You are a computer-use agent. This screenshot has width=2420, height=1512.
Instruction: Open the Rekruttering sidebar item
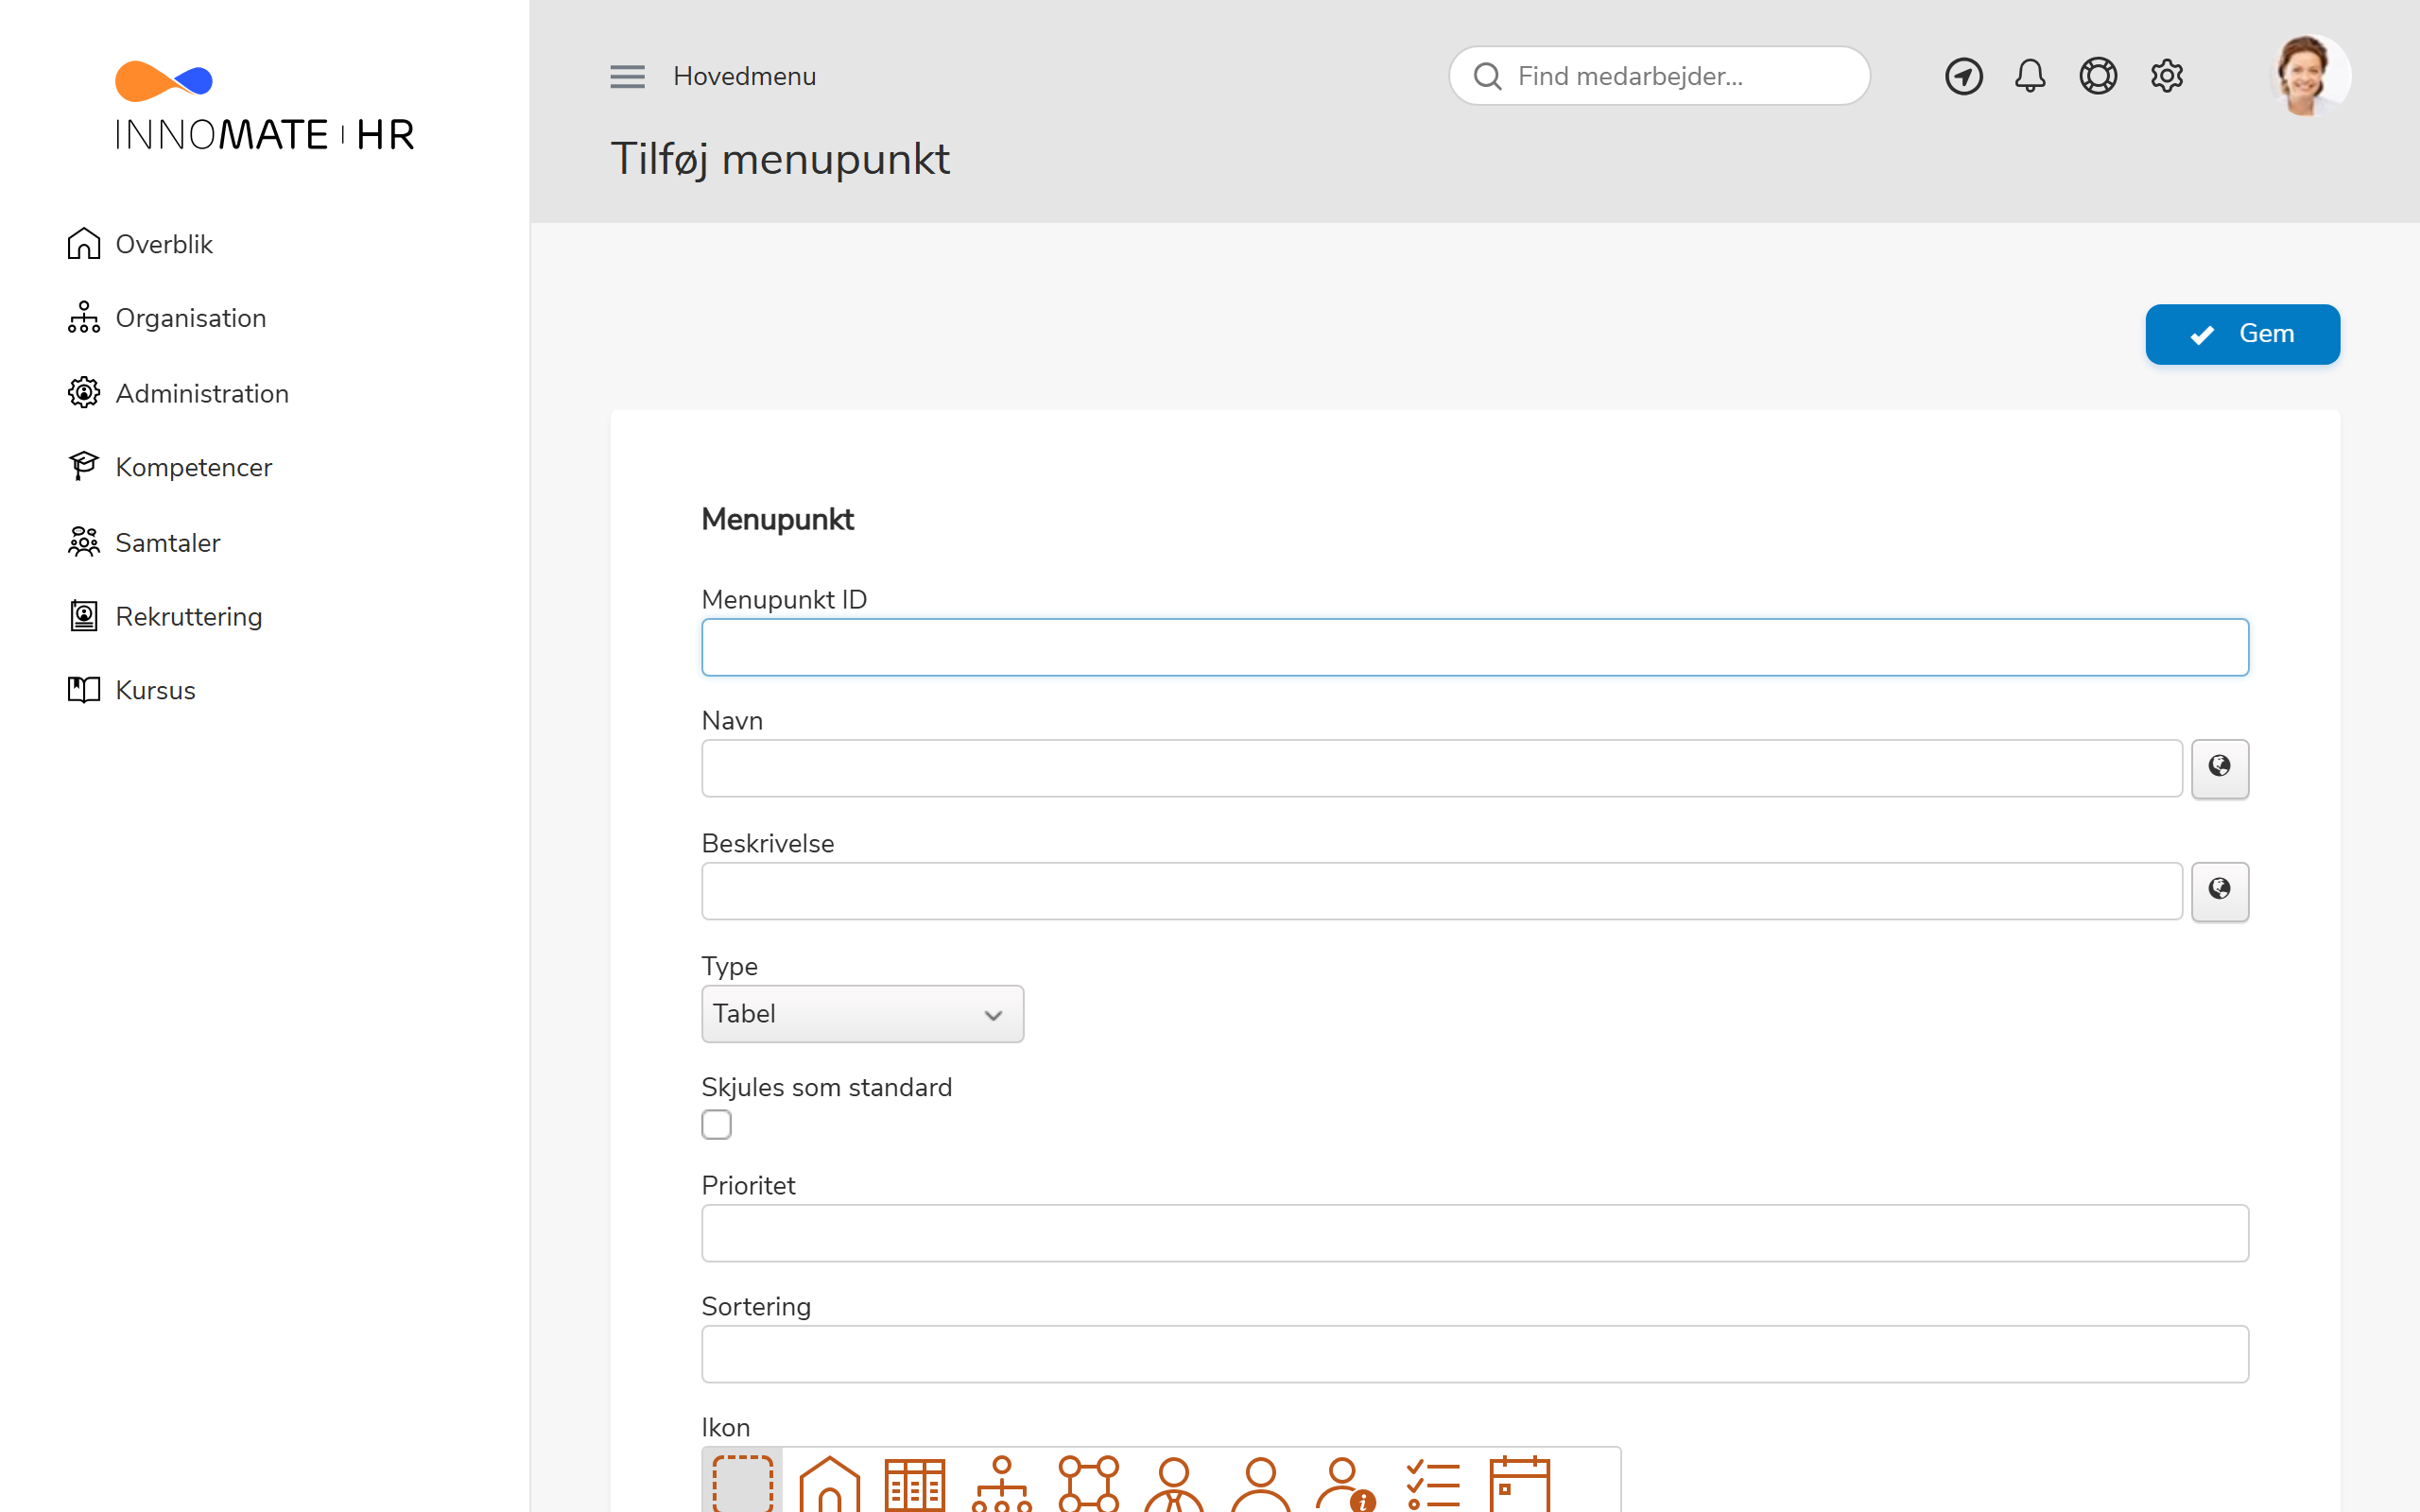[x=165, y=616]
